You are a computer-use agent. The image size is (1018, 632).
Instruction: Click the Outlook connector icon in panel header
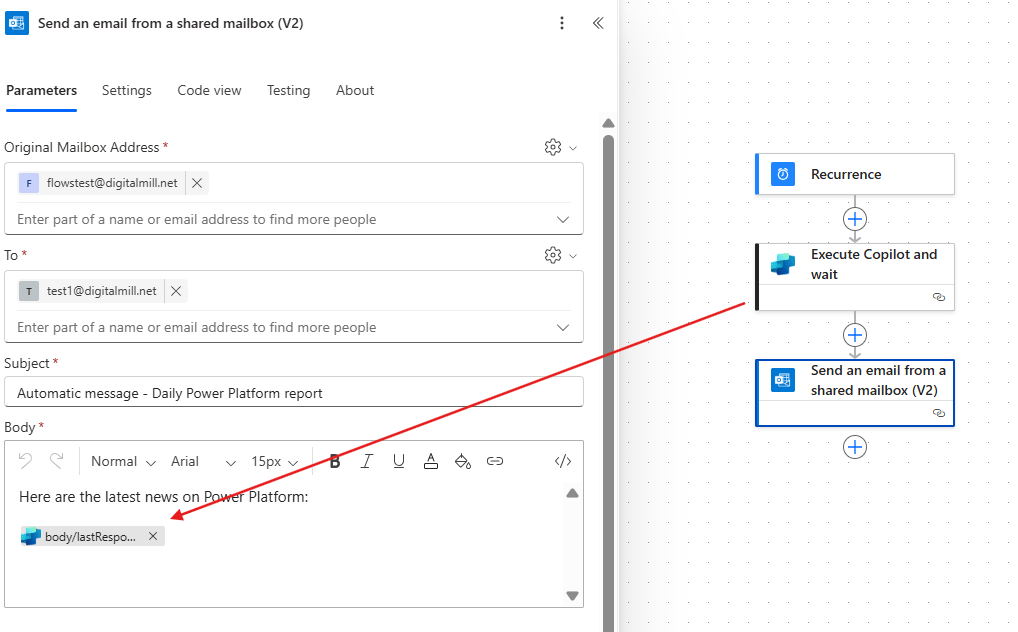(x=17, y=23)
